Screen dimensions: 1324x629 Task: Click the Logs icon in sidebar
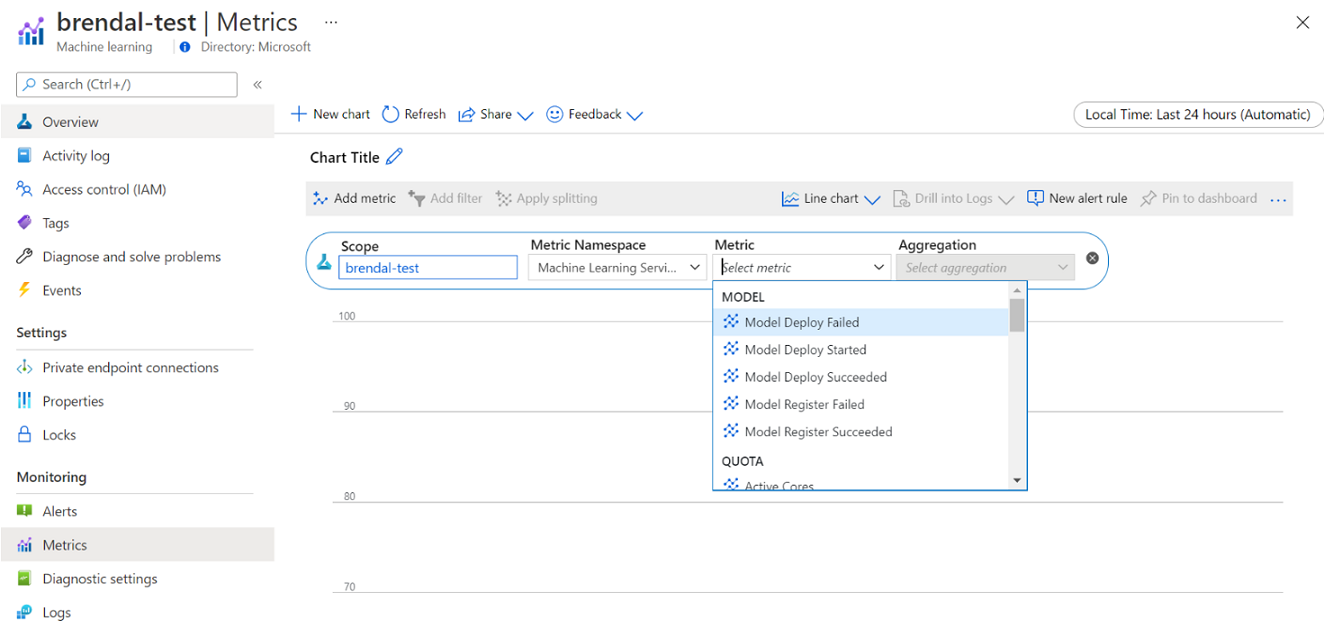(x=25, y=612)
